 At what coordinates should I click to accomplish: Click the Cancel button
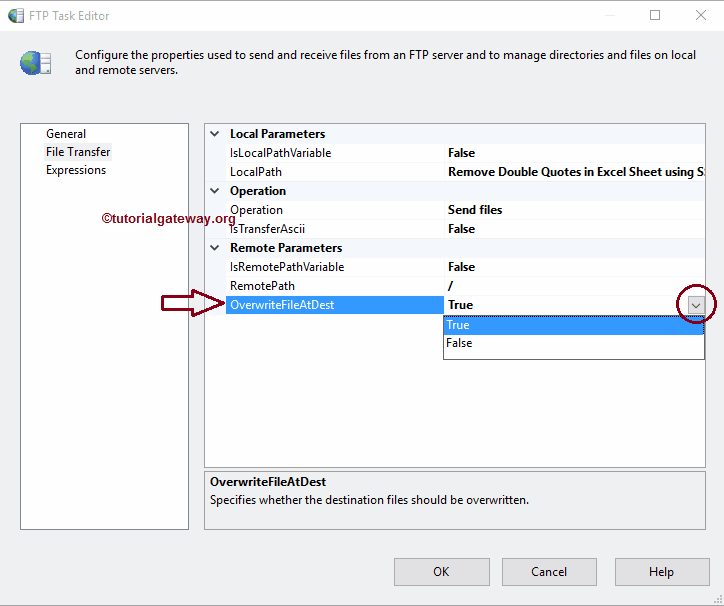549,572
